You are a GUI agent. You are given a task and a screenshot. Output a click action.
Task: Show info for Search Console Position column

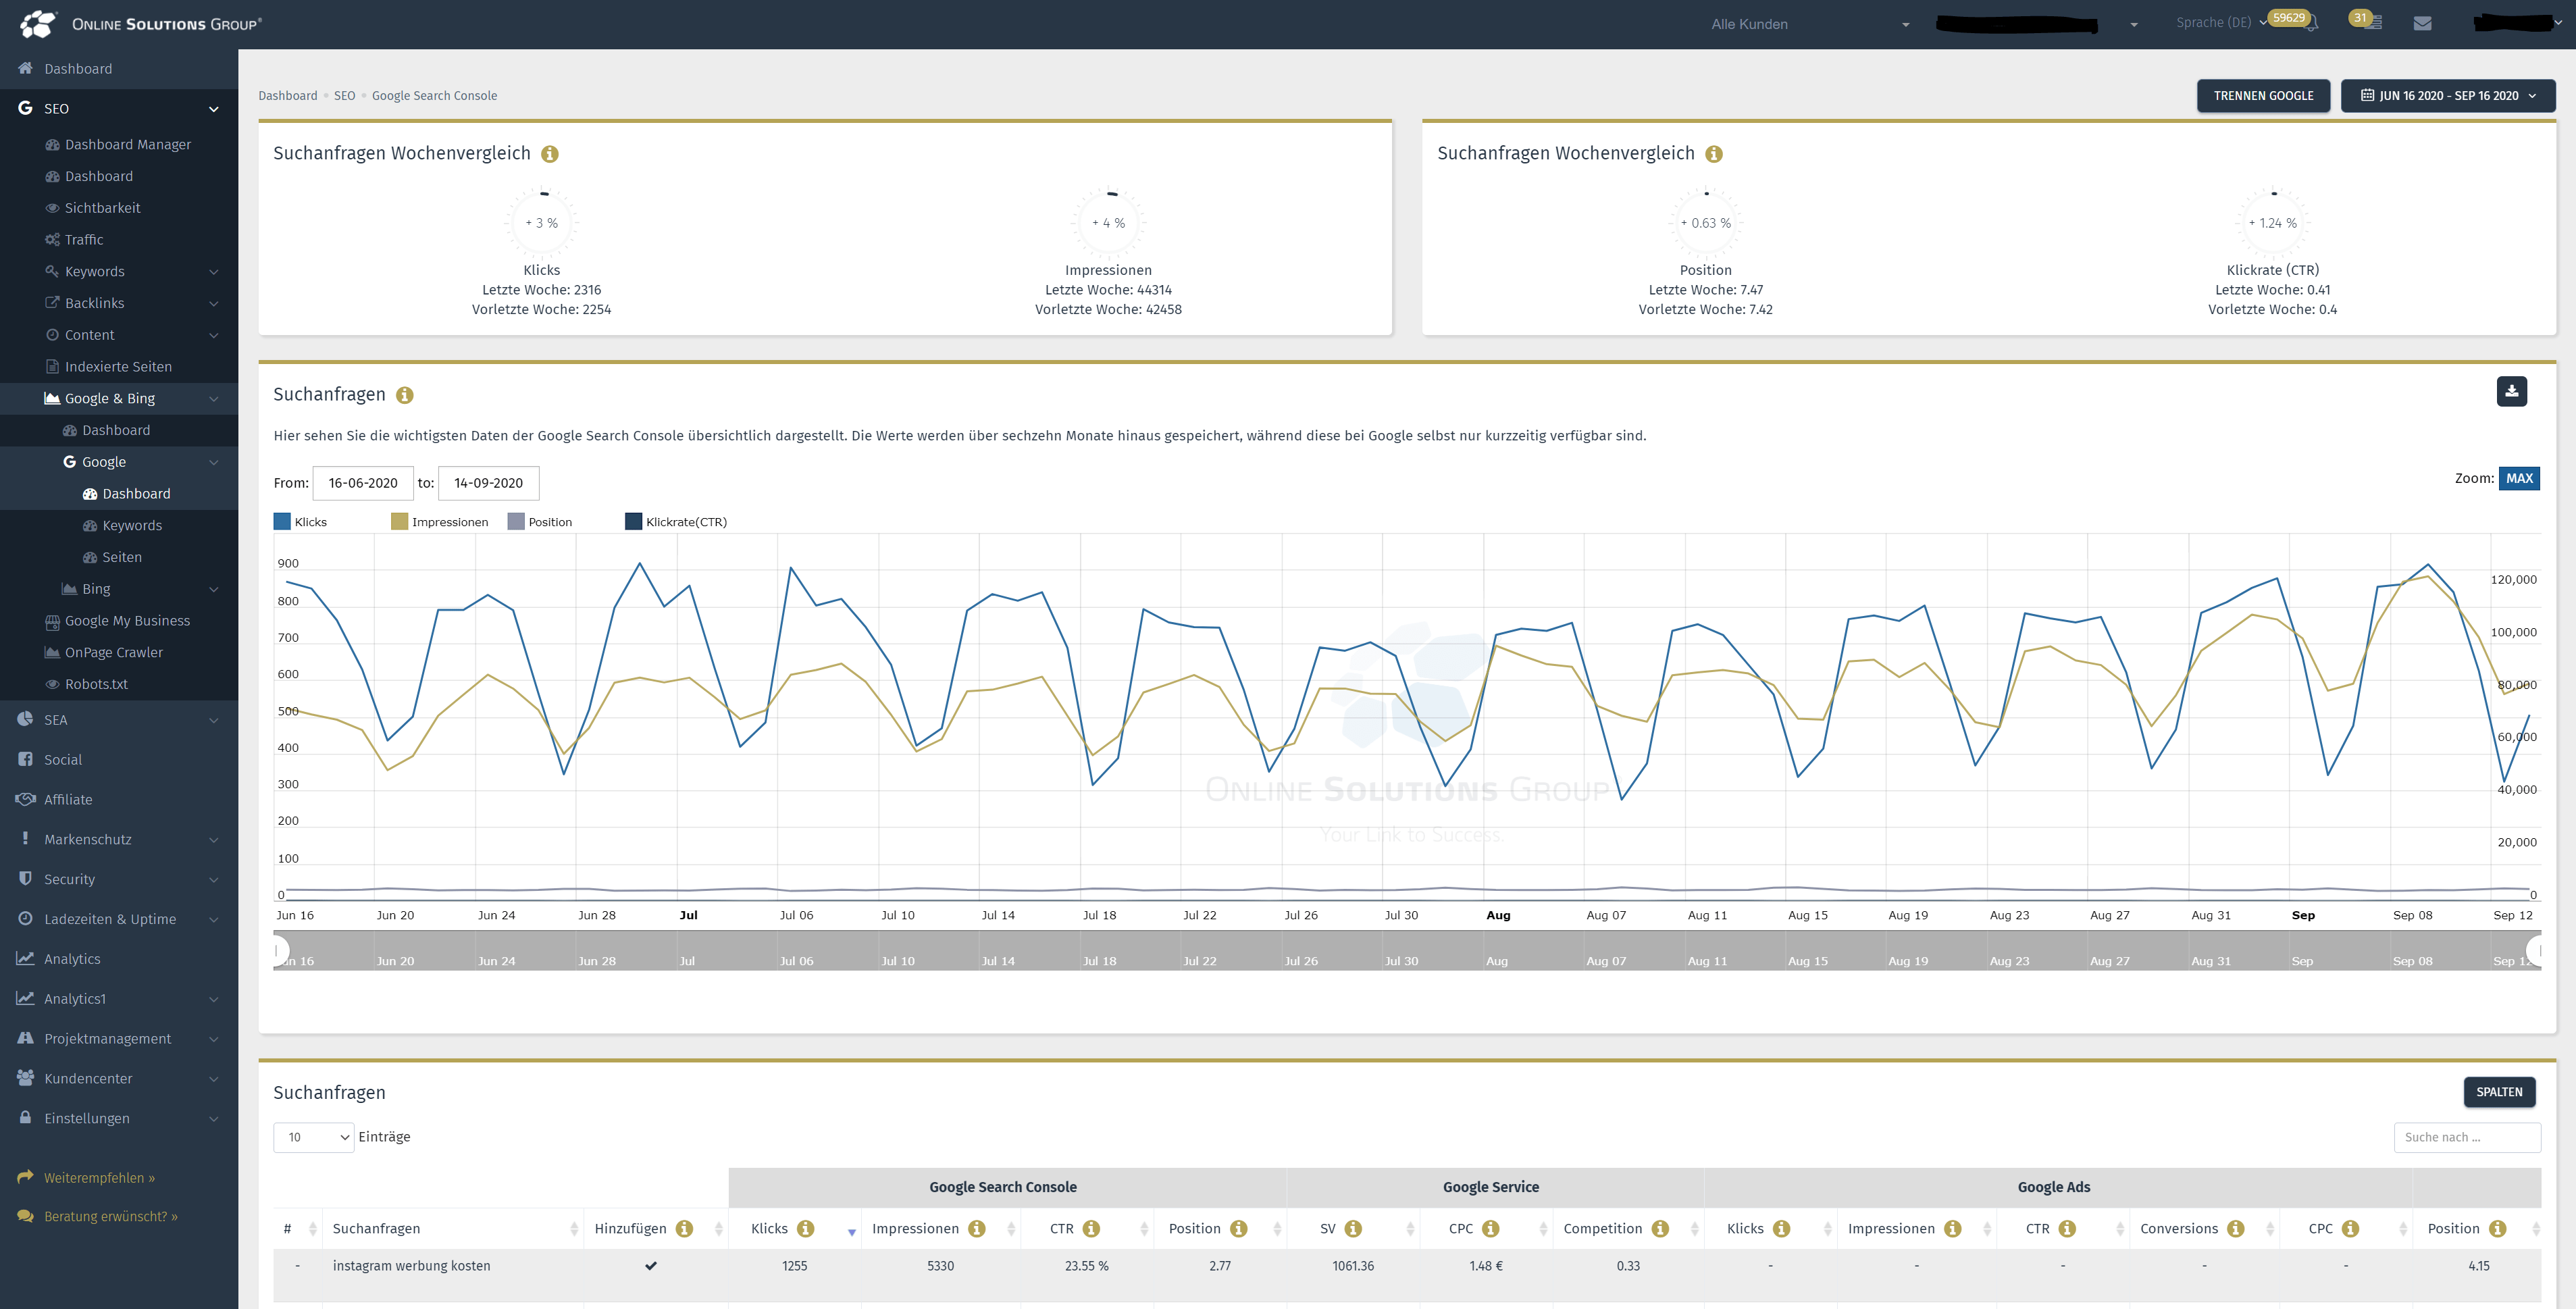(1239, 1228)
